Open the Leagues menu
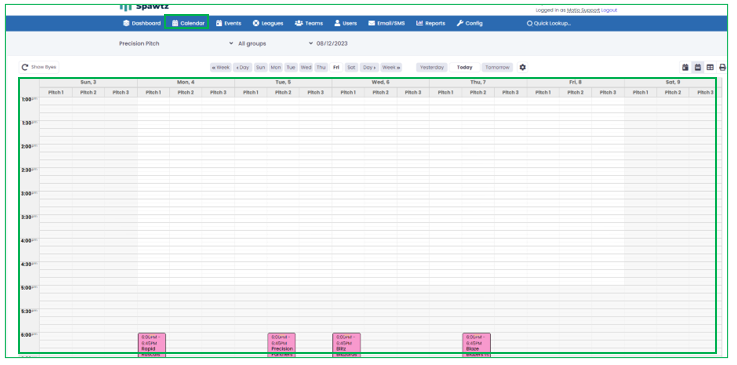Image resolution: width=737 pixels, height=365 pixels. click(x=267, y=23)
